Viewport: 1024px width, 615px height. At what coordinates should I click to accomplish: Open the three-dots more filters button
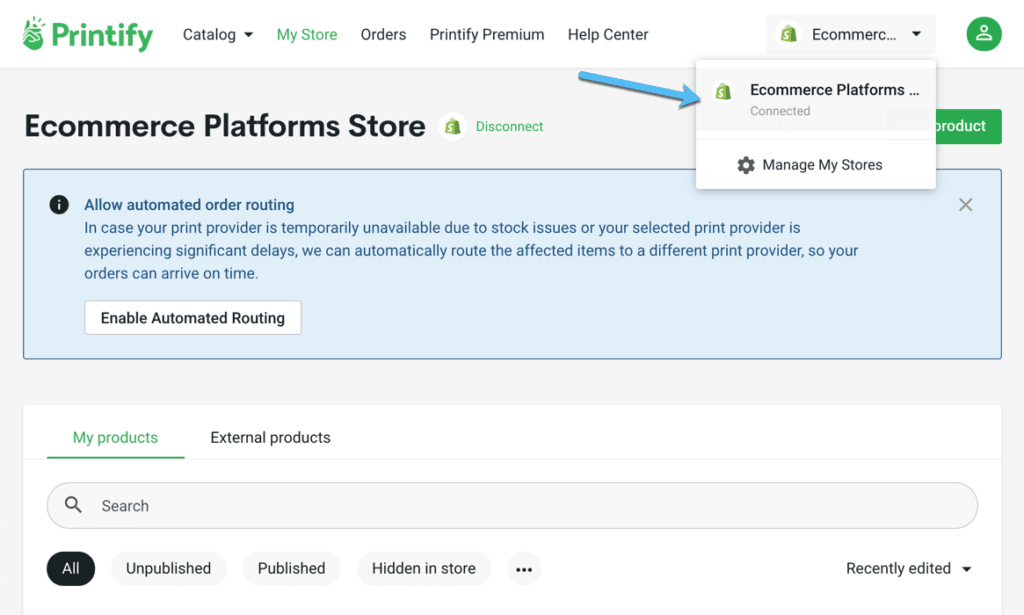[x=524, y=569]
